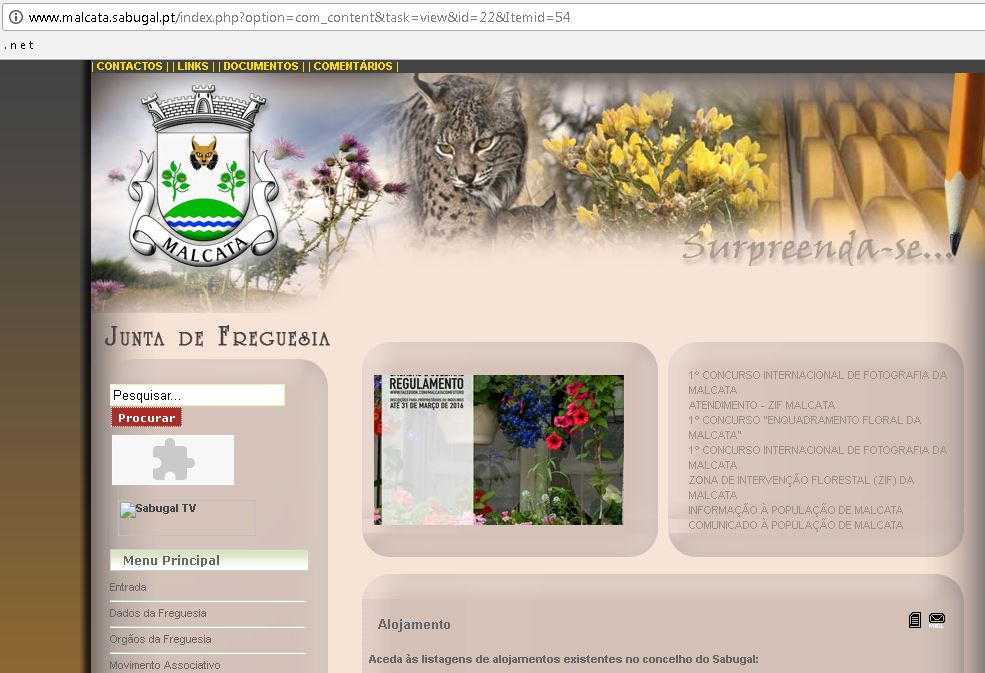Click the Malcata coat of arms logo
This screenshot has width=985, height=673.
[x=203, y=175]
